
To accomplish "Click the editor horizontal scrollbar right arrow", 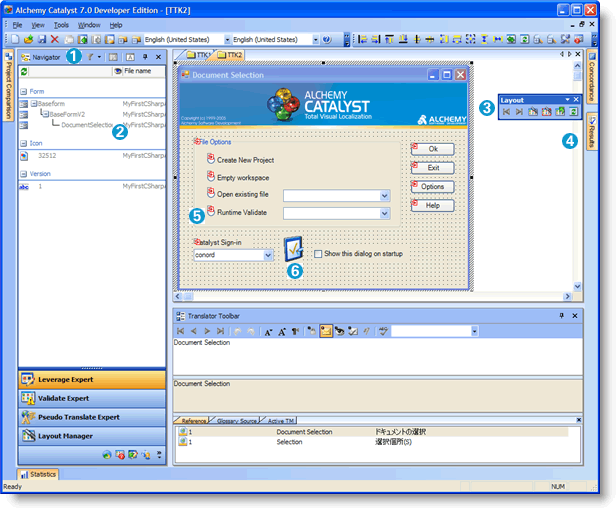I will 567,296.
